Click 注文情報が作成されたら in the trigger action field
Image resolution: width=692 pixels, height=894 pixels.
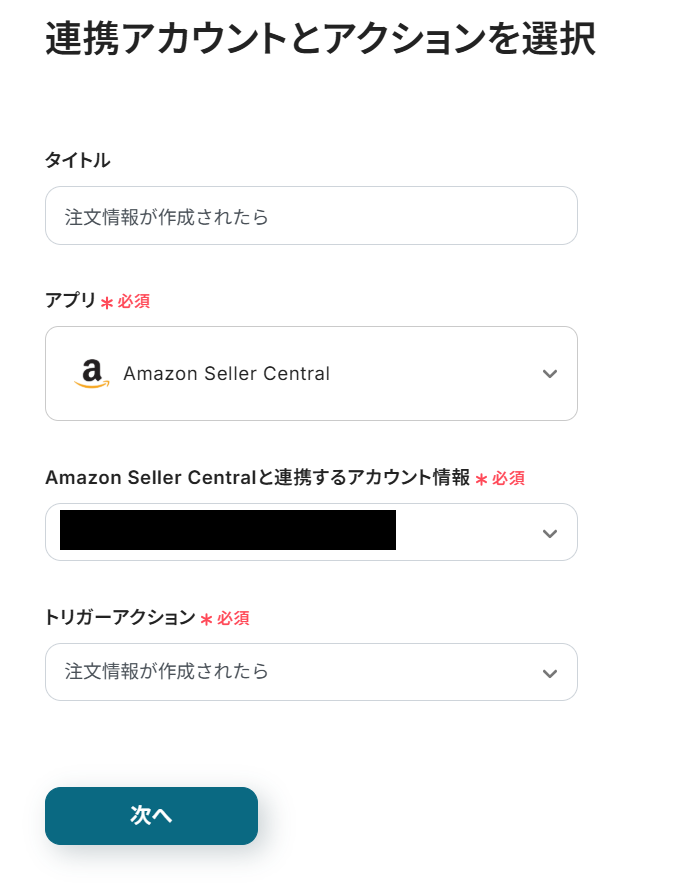(x=167, y=672)
